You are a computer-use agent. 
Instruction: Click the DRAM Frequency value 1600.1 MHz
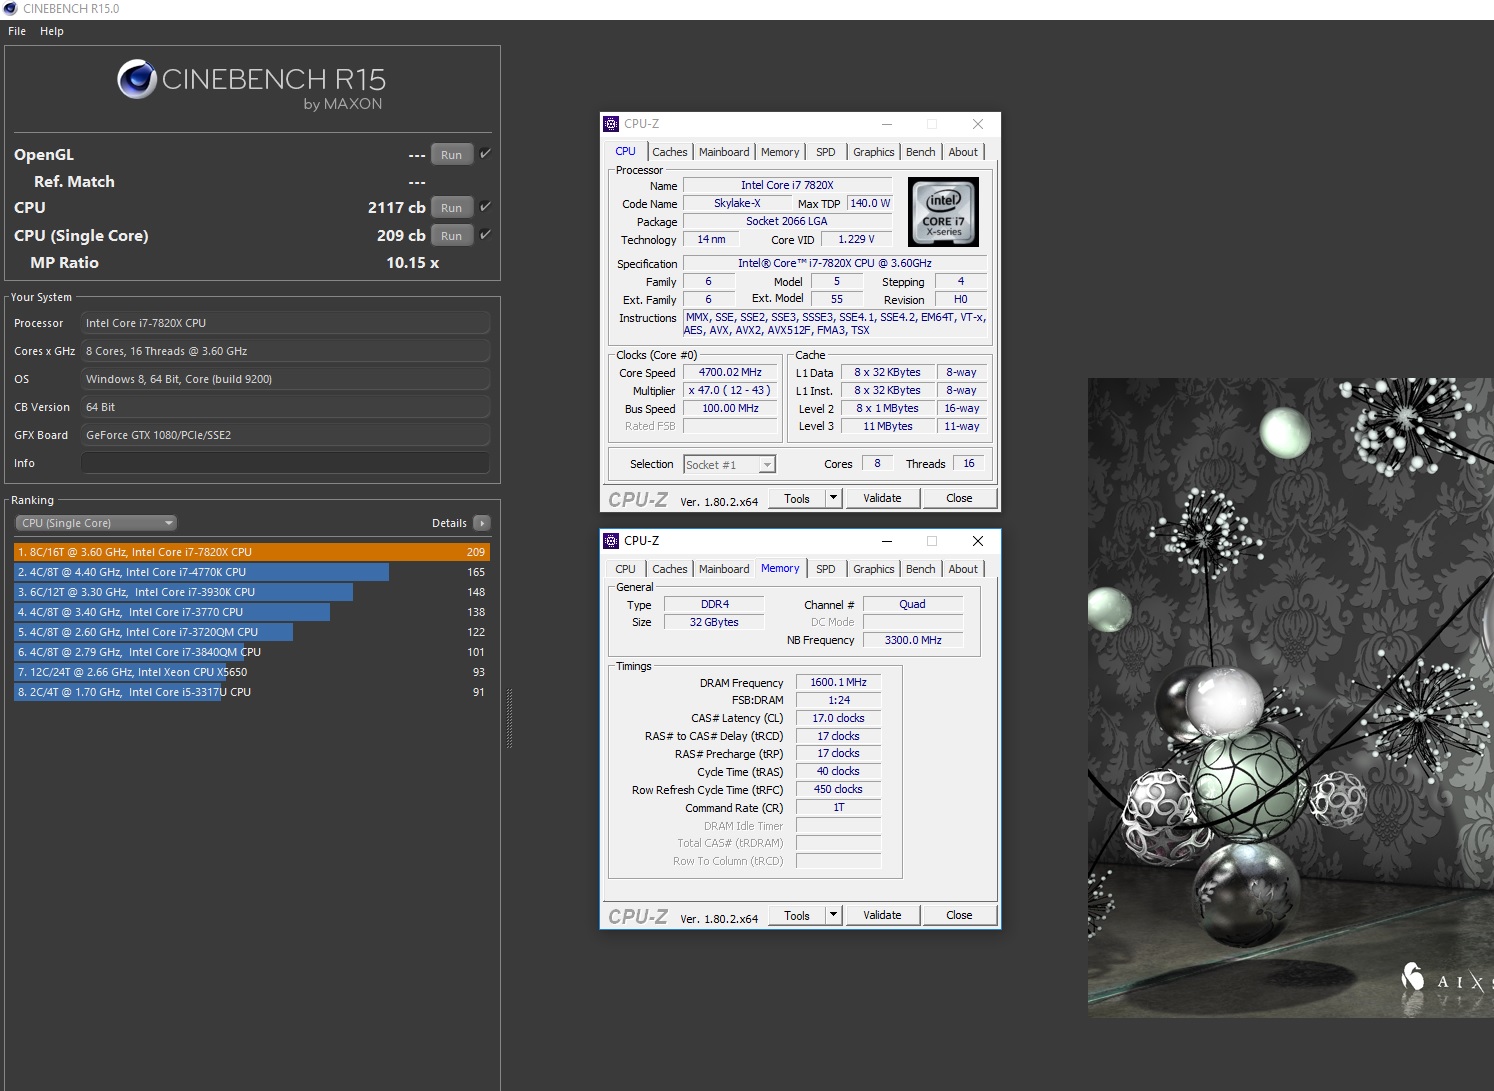coord(838,682)
